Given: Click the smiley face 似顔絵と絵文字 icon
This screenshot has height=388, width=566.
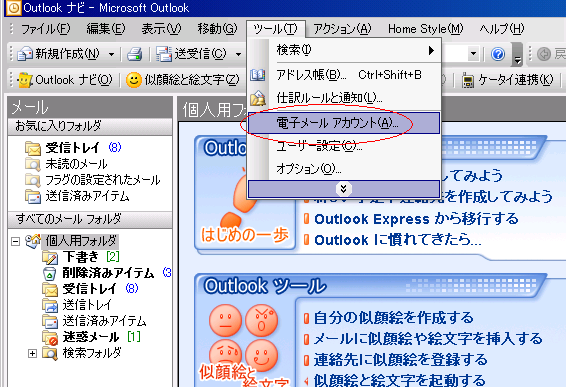Looking at the screenshot, I should tap(134, 80).
